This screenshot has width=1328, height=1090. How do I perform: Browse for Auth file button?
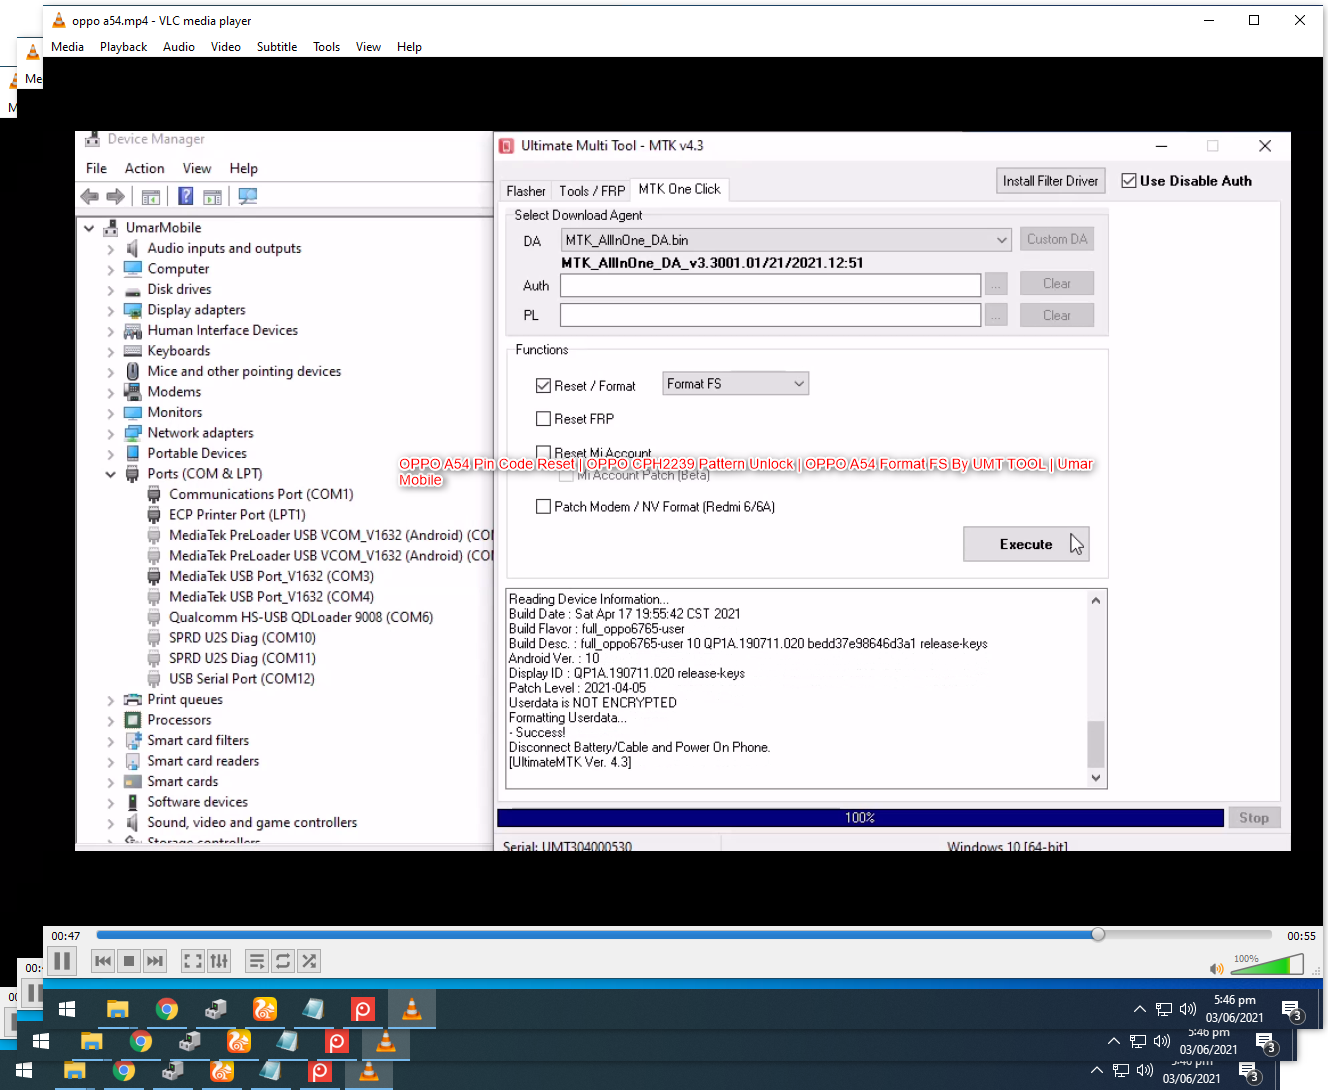coord(996,285)
